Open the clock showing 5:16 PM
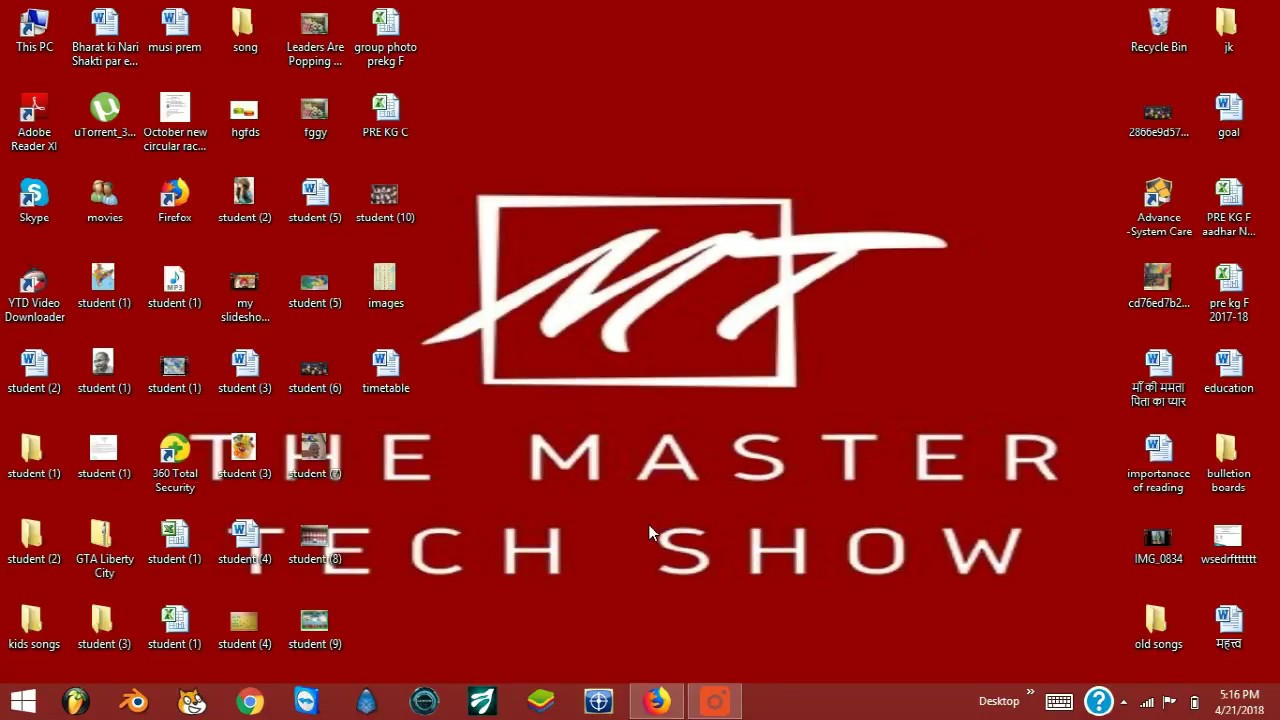The image size is (1280, 720). (1239, 702)
